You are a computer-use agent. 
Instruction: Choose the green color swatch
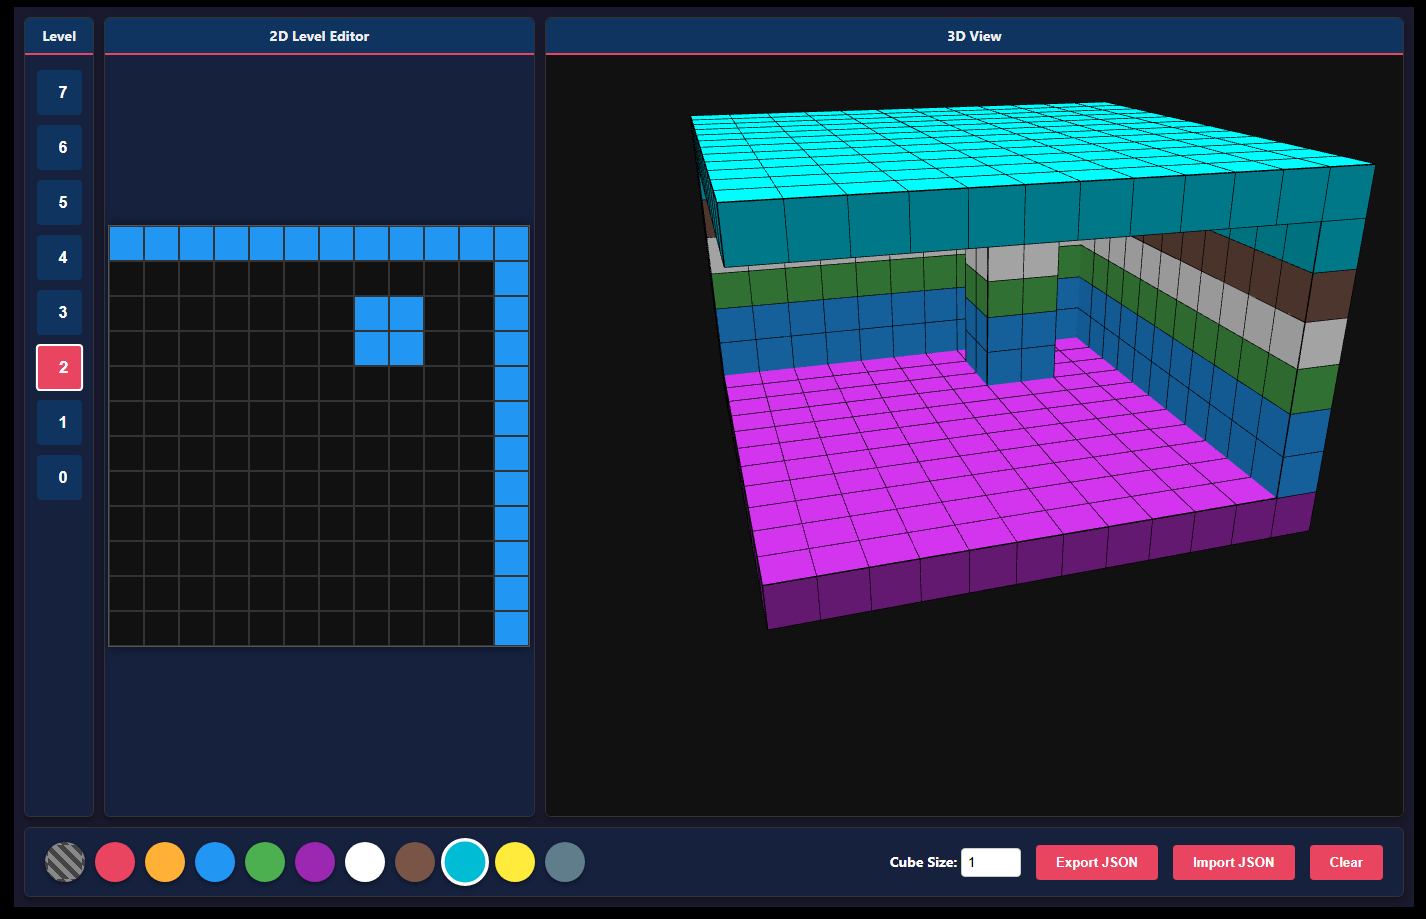click(265, 862)
